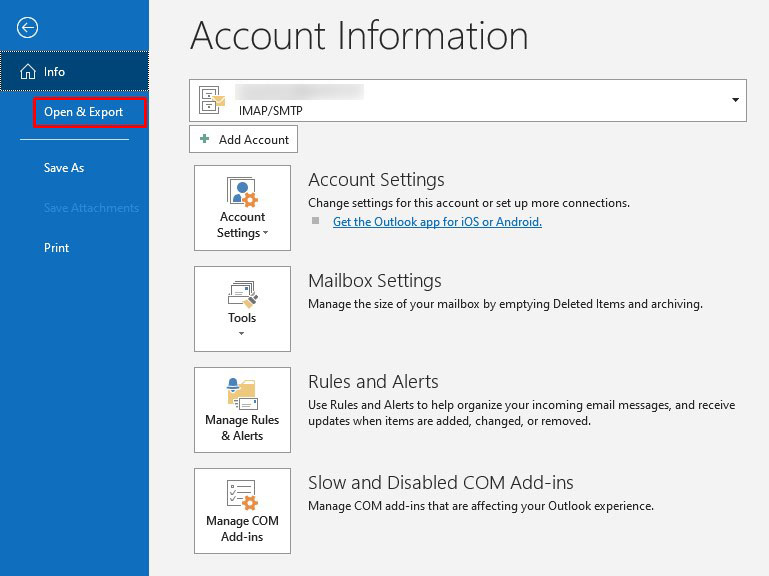The width and height of the screenshot is (769, 576).
Task: Click the Mailbox Settings heading
Action: click(375, 281)
